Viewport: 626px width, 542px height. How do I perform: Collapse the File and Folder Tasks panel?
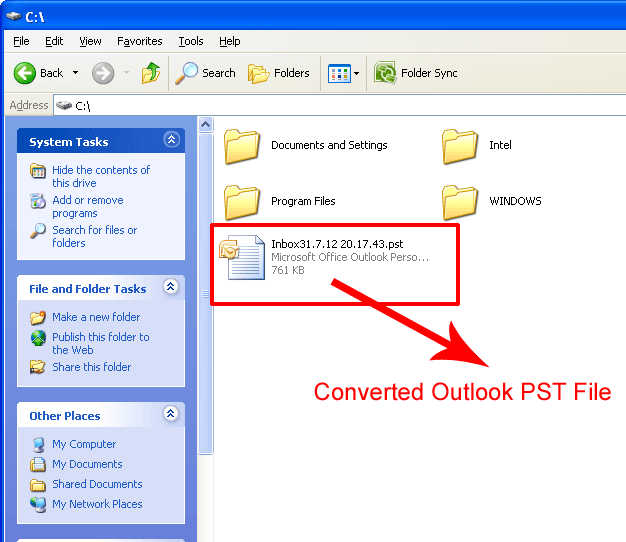(x=170, y=287)
